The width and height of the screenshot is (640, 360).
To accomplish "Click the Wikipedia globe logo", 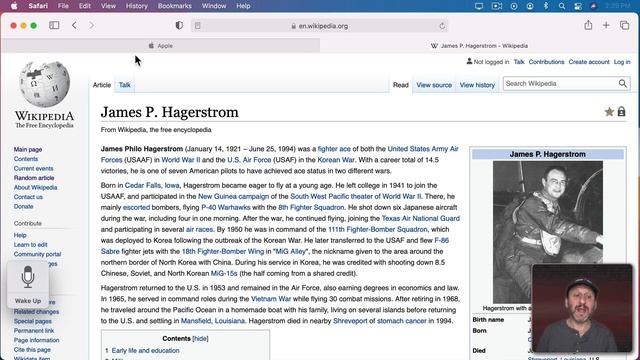I will 44,84.
